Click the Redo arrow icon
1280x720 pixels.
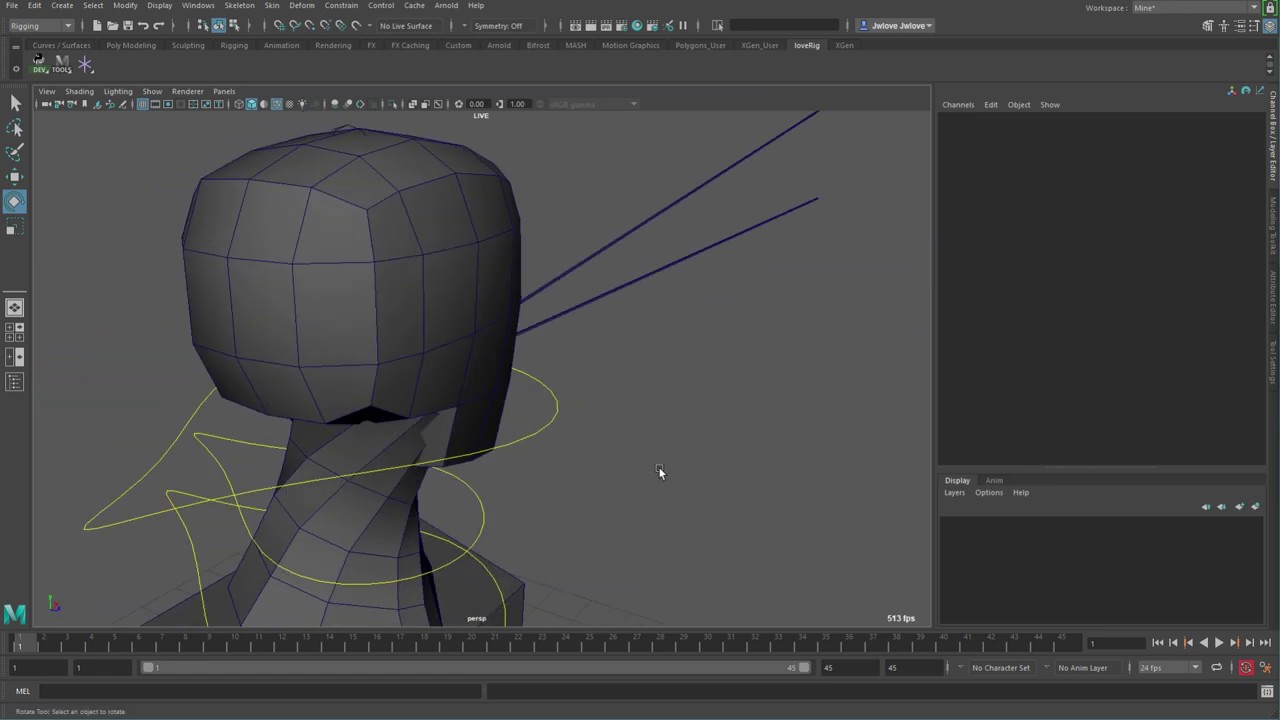[x=158, y=25]
